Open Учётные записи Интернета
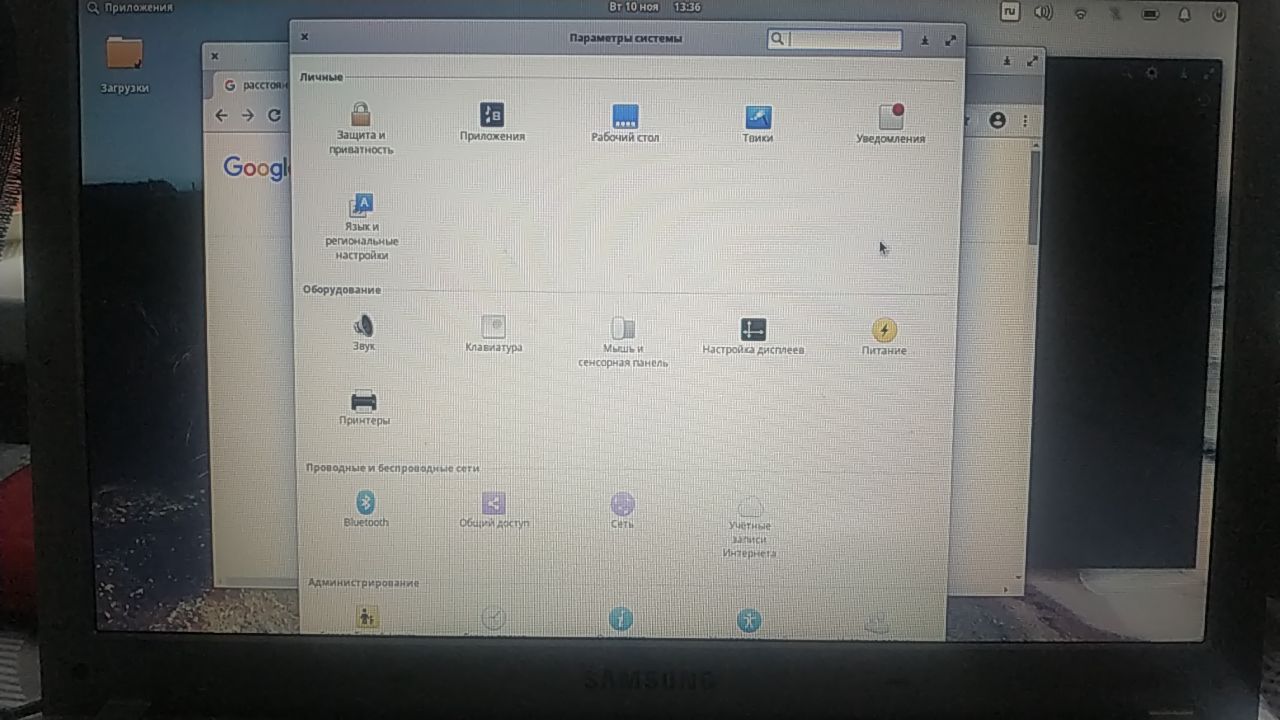 point(750,527)
